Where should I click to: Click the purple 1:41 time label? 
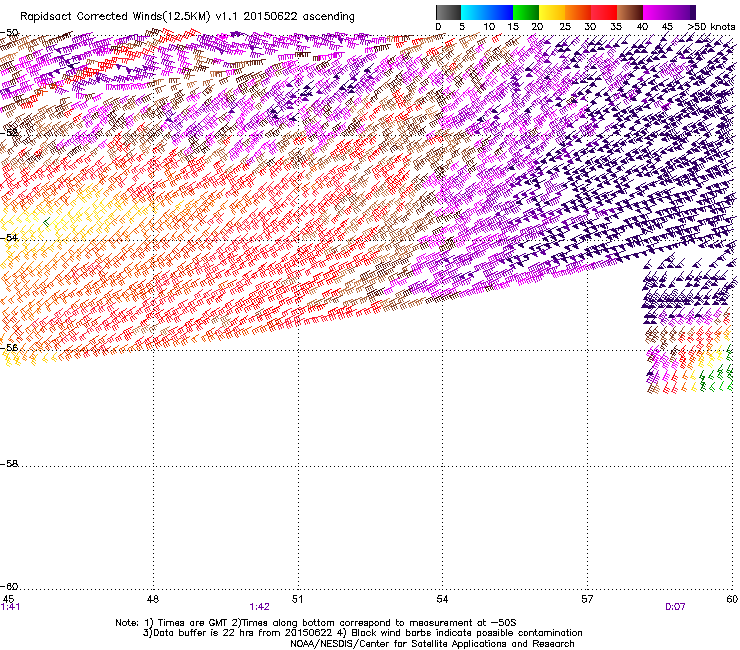(x=10, y=607)
